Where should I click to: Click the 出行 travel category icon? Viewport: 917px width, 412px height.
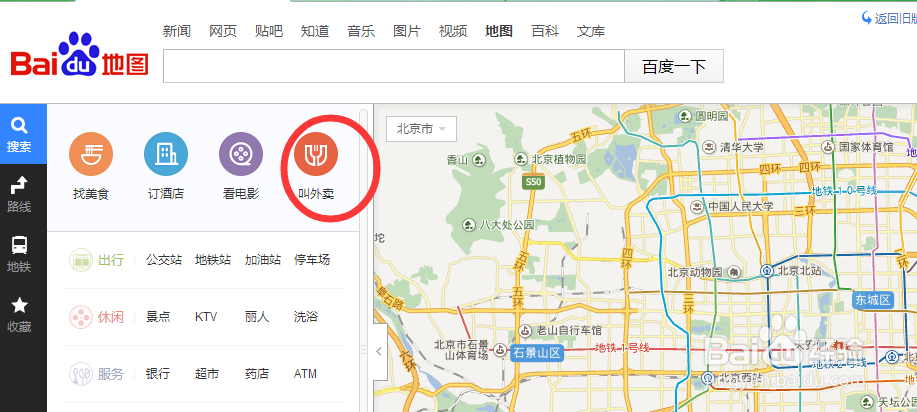click(81, 260)
